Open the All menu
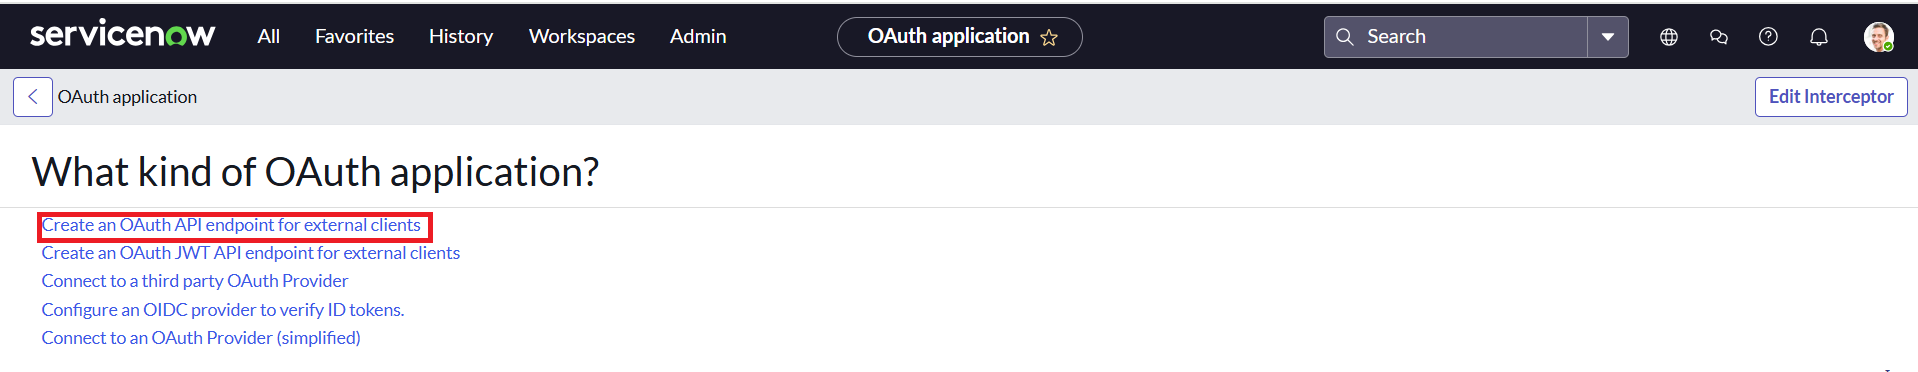This screenshot has height=372, width=1918. click(x=268, y=36)
